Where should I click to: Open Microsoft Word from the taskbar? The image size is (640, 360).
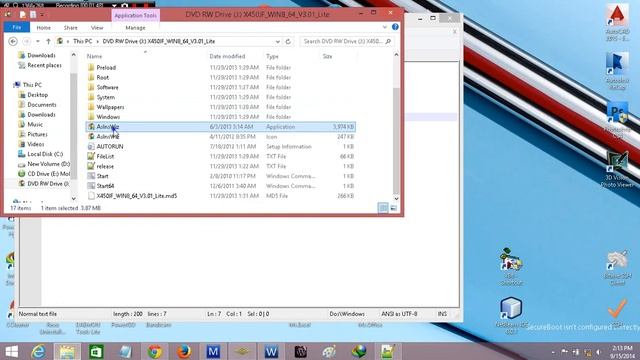(271, 351)
